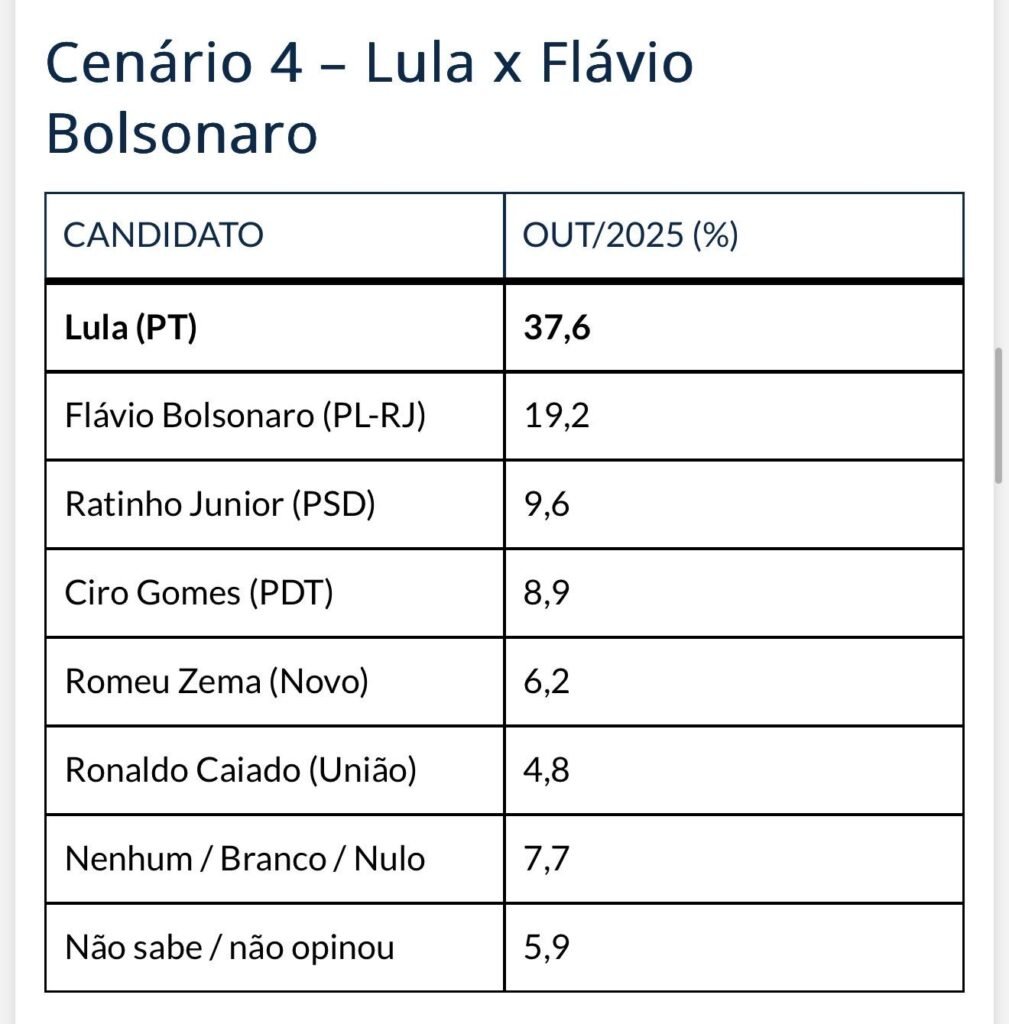This screenshot has height=1024, width=1009.
Task: Click the 7,7 percentage value
Action: point(547,859)
